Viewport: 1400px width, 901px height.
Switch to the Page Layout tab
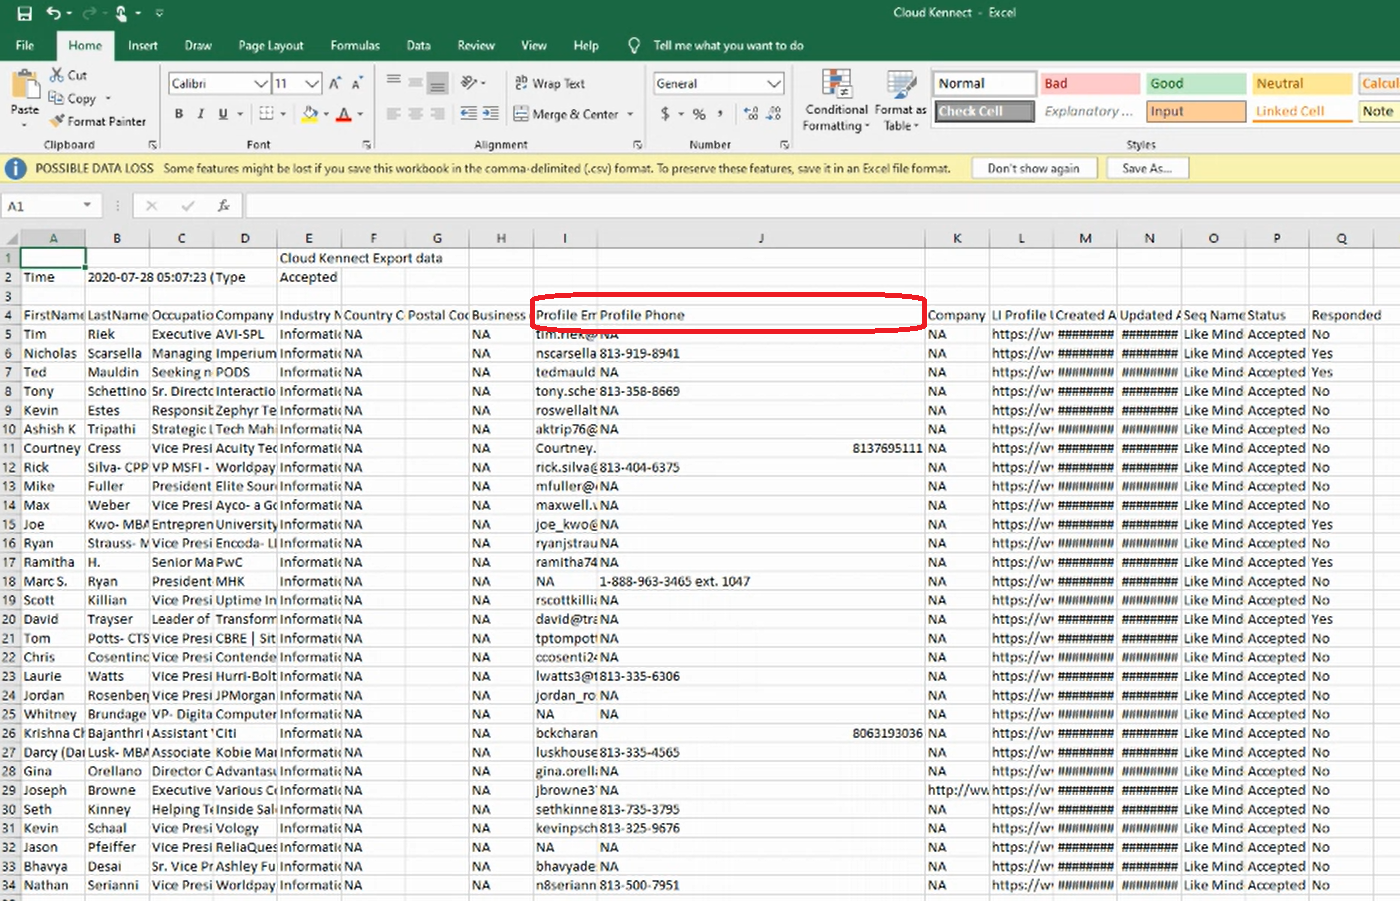(x=270, y=45)
